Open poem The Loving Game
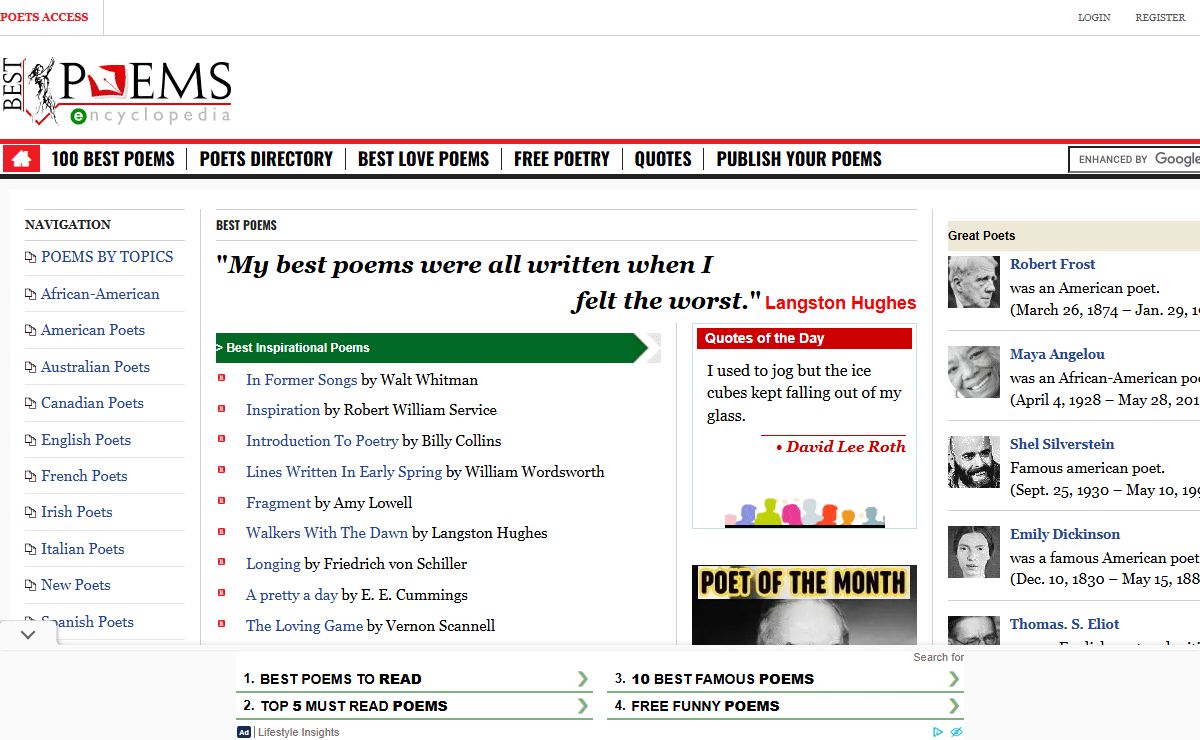 click(x=304, y=626)
